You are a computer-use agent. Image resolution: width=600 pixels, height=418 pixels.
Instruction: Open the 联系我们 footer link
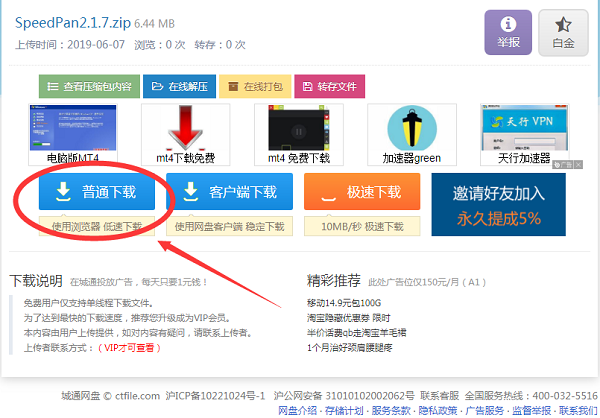tap(578, 410)
